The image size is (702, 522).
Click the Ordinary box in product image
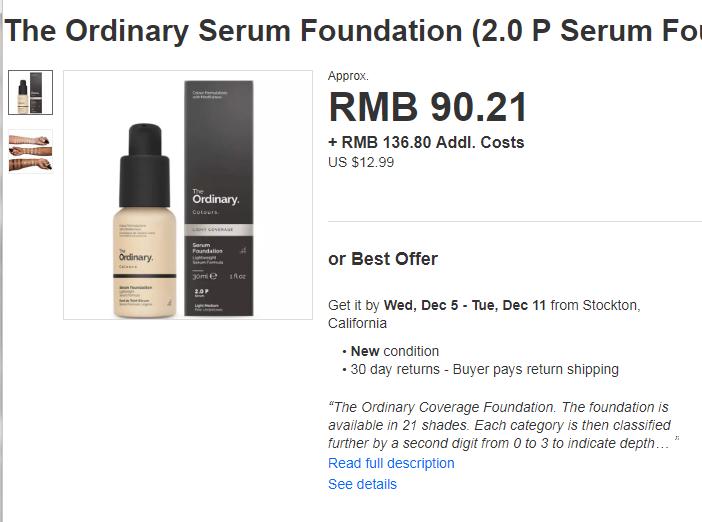tap(219, 198)
